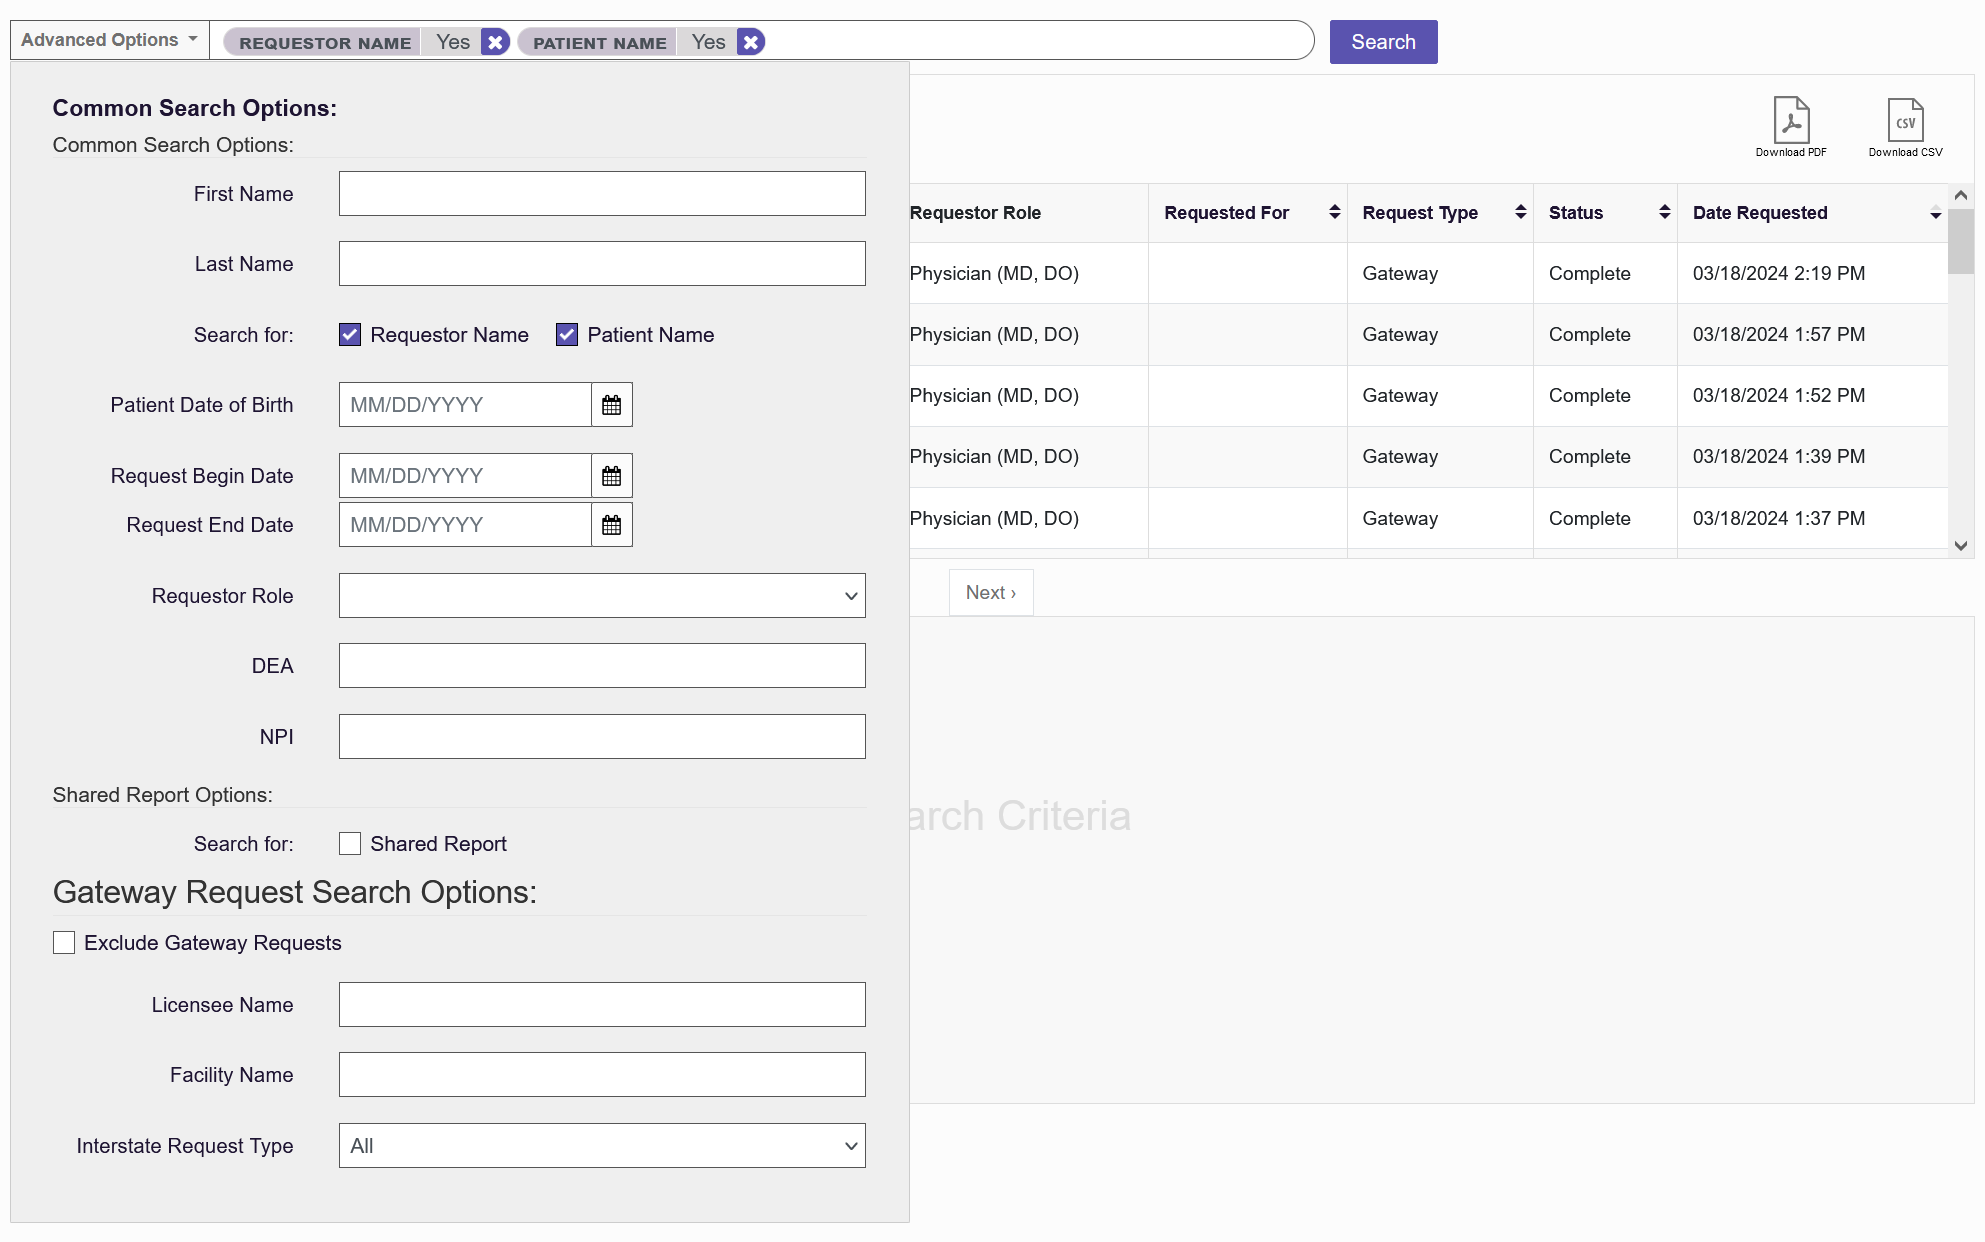
Task: Click the table scrollbar down arrow
Action: [1961, 546]
